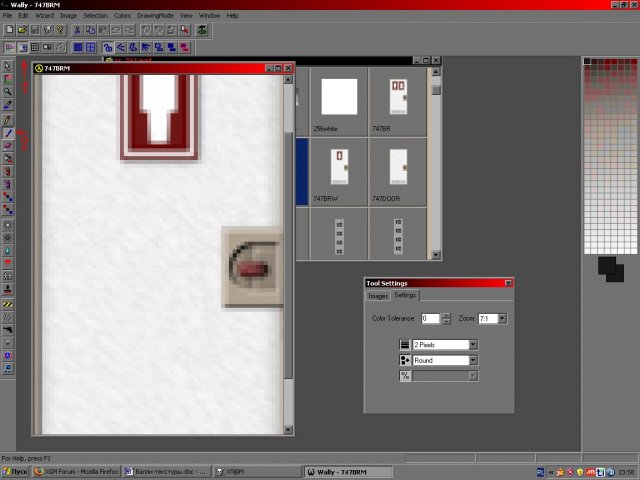Select the rubber stamp tool

point(8,289)
